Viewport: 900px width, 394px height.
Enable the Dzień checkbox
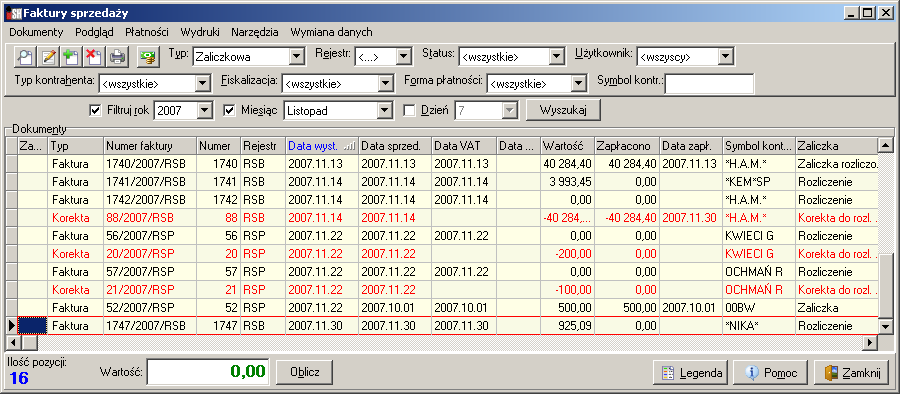409,110
